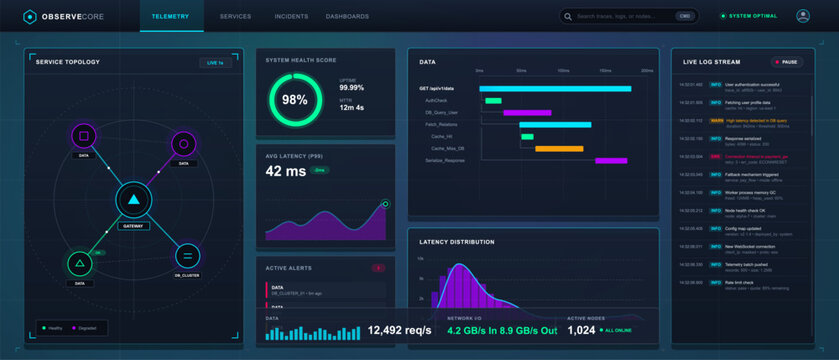
Task: Go to the Incidents tab
Action: pos(291,17)
